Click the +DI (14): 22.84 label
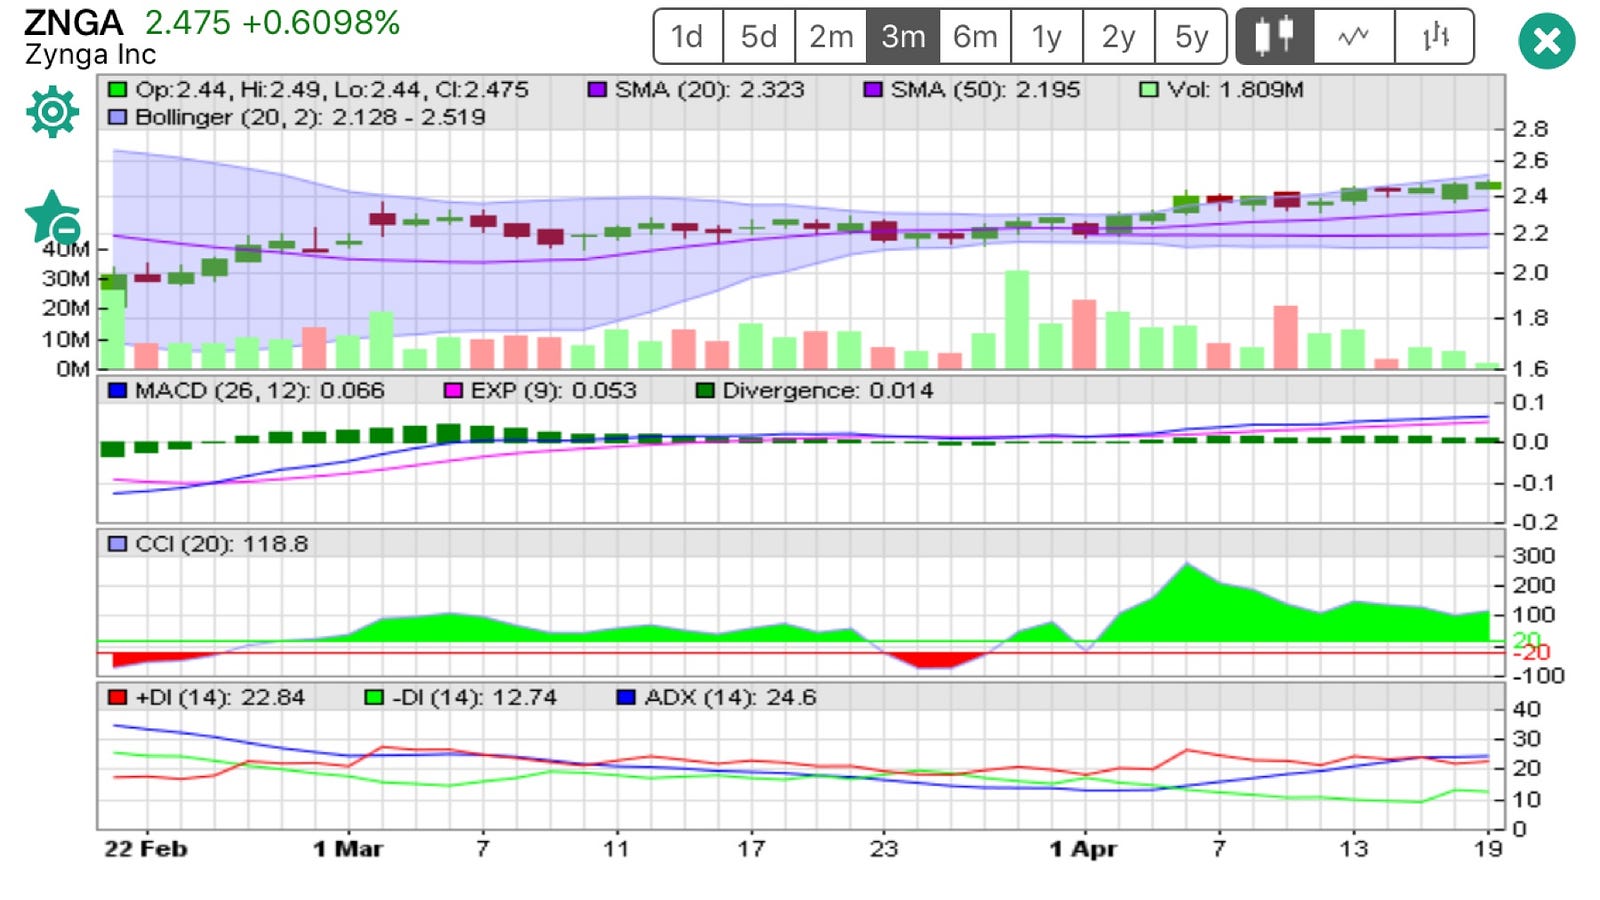 220,697
